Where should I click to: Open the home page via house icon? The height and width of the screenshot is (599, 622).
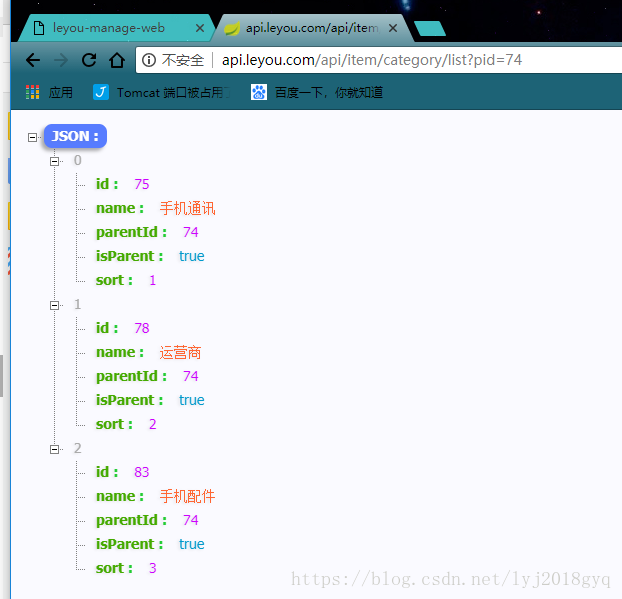point(117,60)
